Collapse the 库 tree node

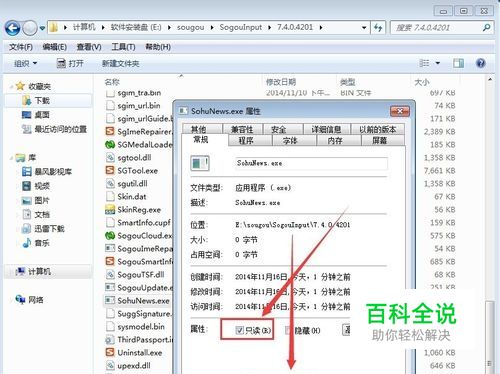12,158
